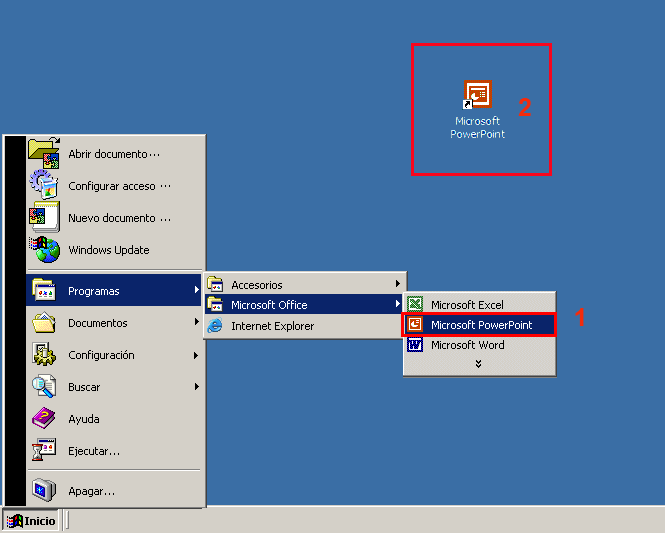Image resolution: width=665 pixels, height=533 pixels.
Task: Click the Nuevo documento notepad icon
Action: tap(44, 217)
